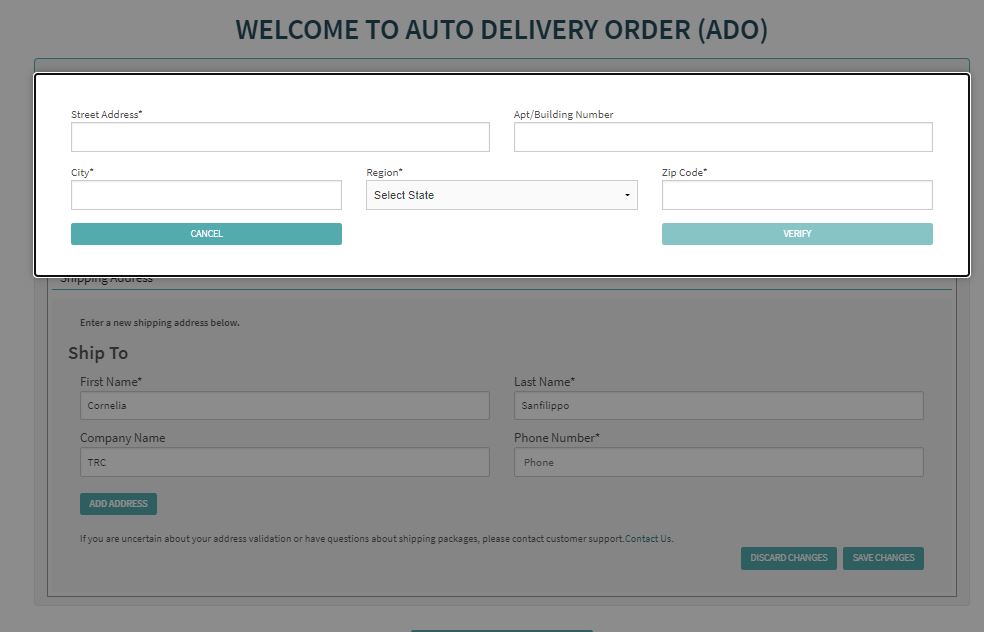Click the 'Last Name*' label
This screenshot has width=984, height=632.
click(x=544, y=382)
